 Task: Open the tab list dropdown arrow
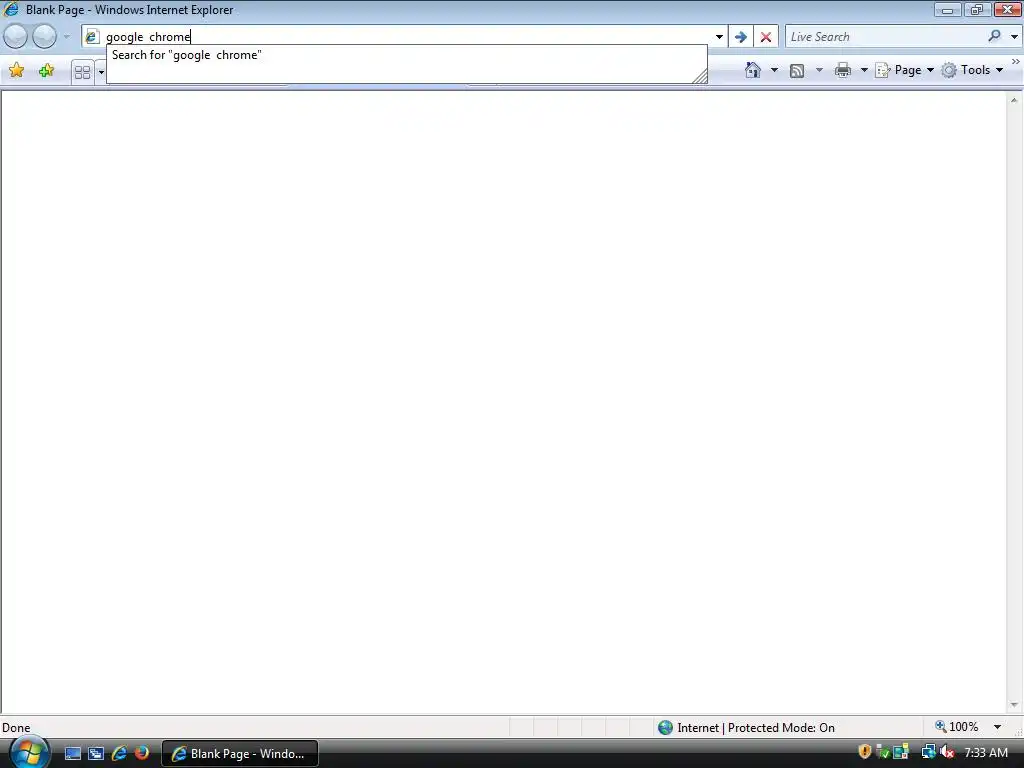click(101, 72)
